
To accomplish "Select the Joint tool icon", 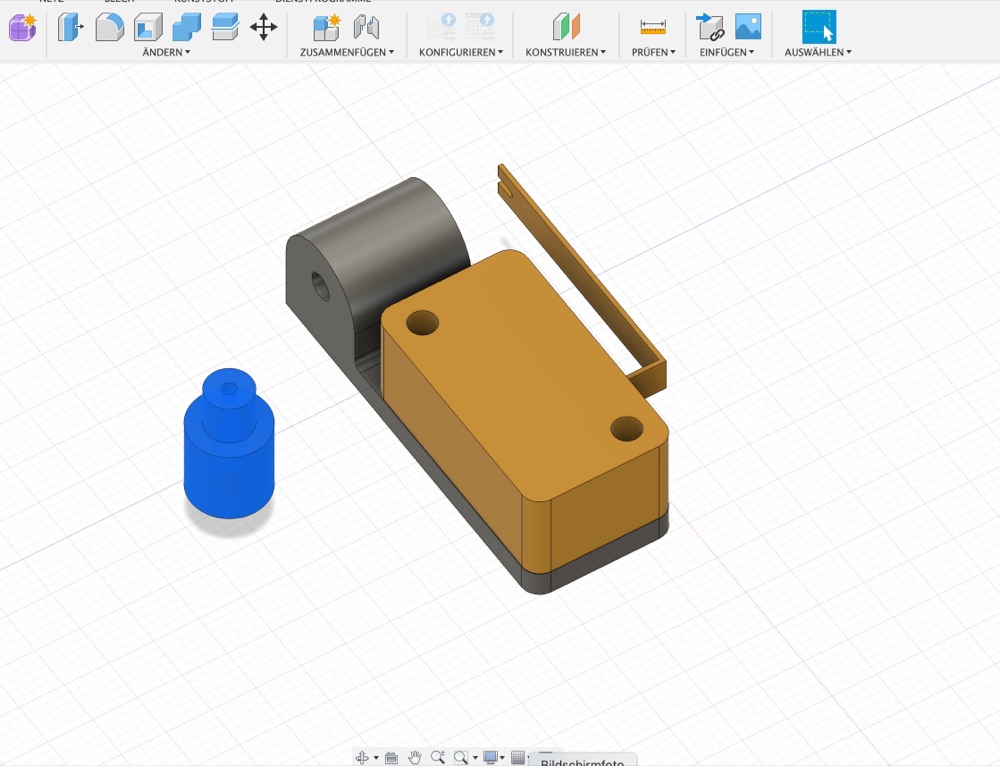I will click(366, 27).
